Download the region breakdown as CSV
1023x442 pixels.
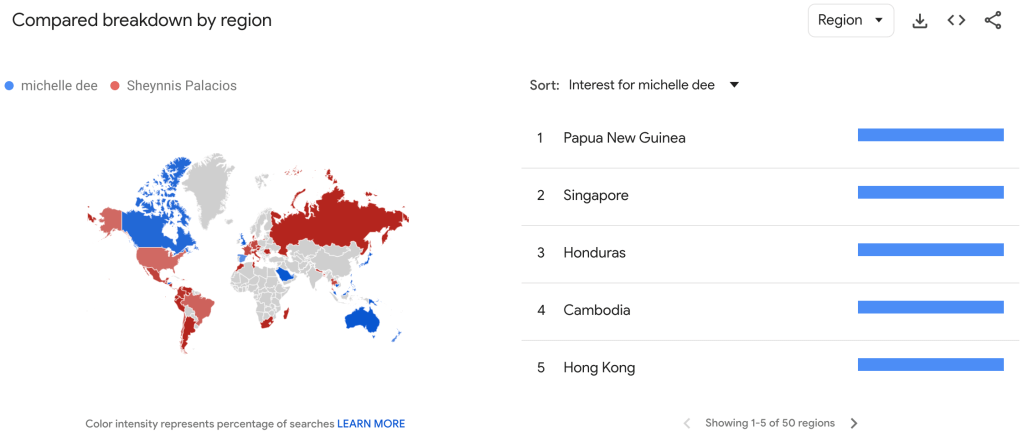pyautogui.click(x=920, y=21)
